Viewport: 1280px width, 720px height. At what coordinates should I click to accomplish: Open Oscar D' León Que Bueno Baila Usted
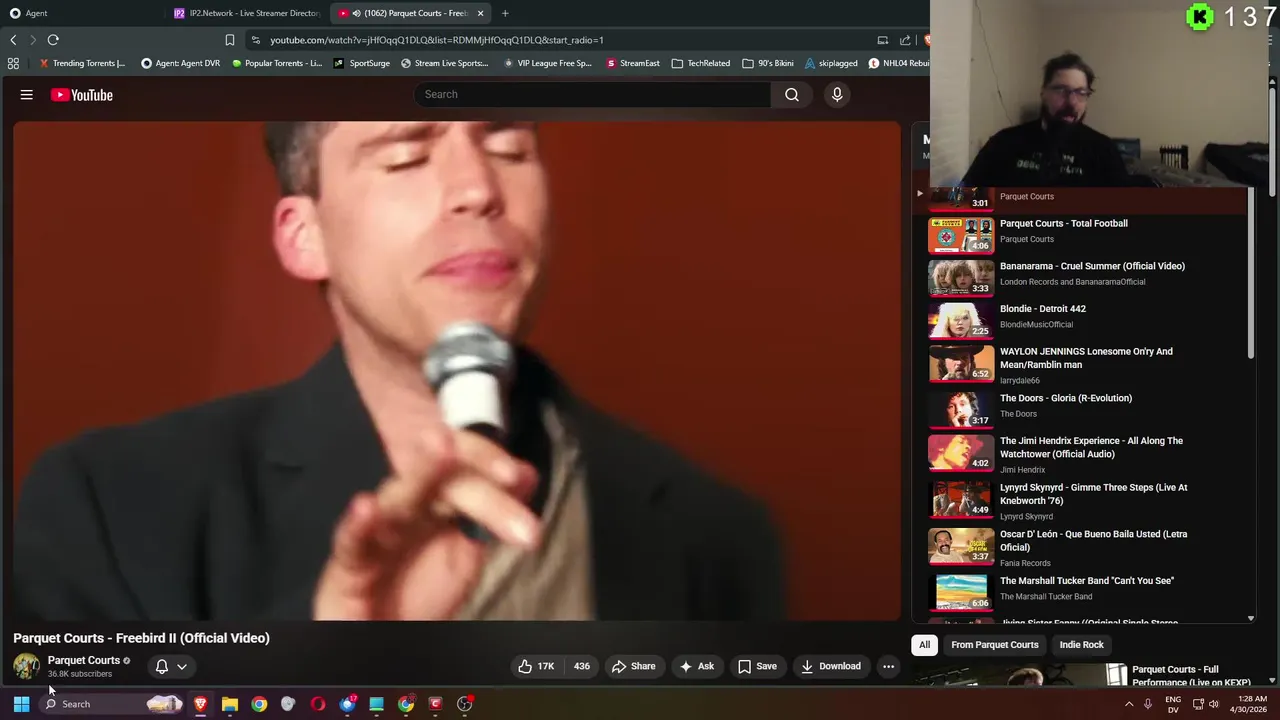coord(1080,547)
